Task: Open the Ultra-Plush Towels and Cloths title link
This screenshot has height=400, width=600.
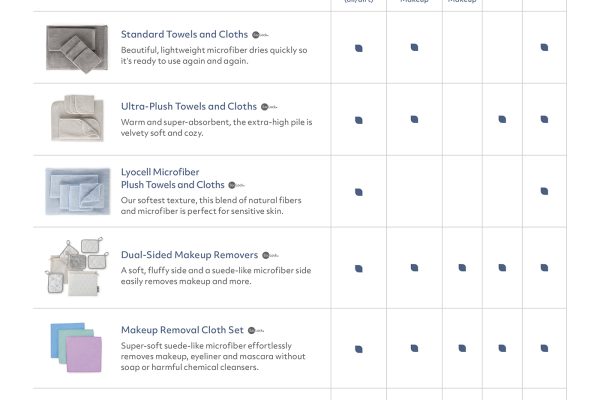Action: coord(189,106)
